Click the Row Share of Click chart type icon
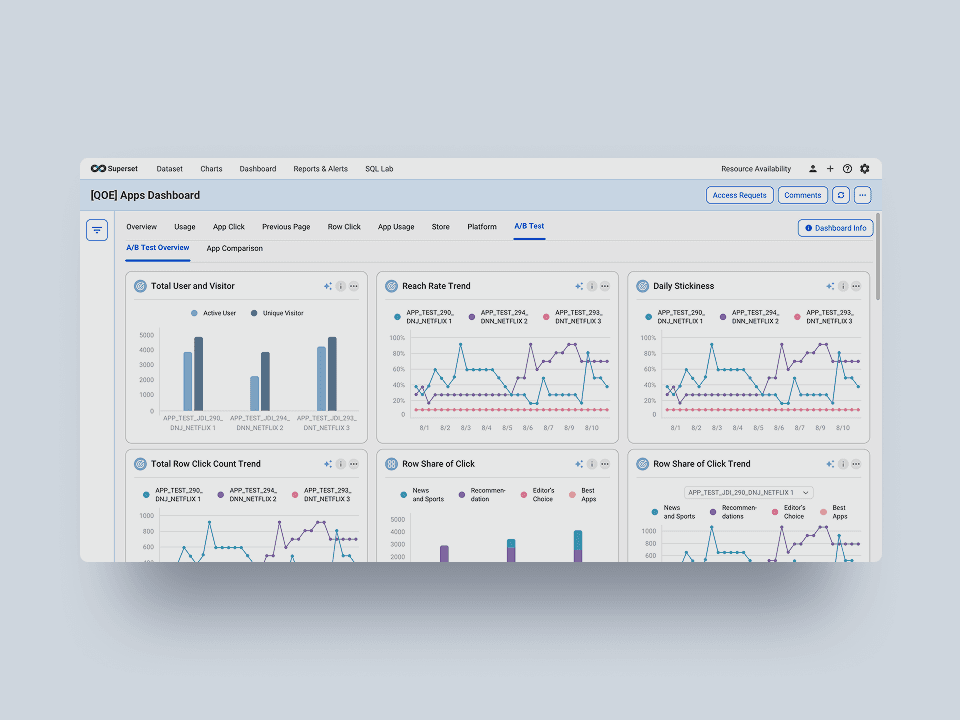Screen dimensions: 960x720 coord(391,464)
